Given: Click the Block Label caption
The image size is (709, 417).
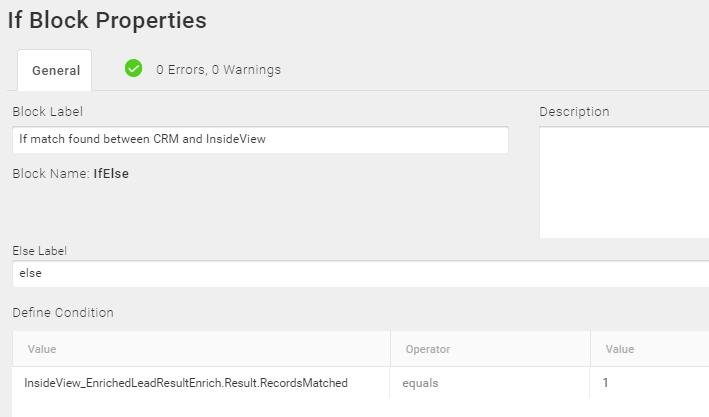Looking at the screenshot, I should [47, 112].
